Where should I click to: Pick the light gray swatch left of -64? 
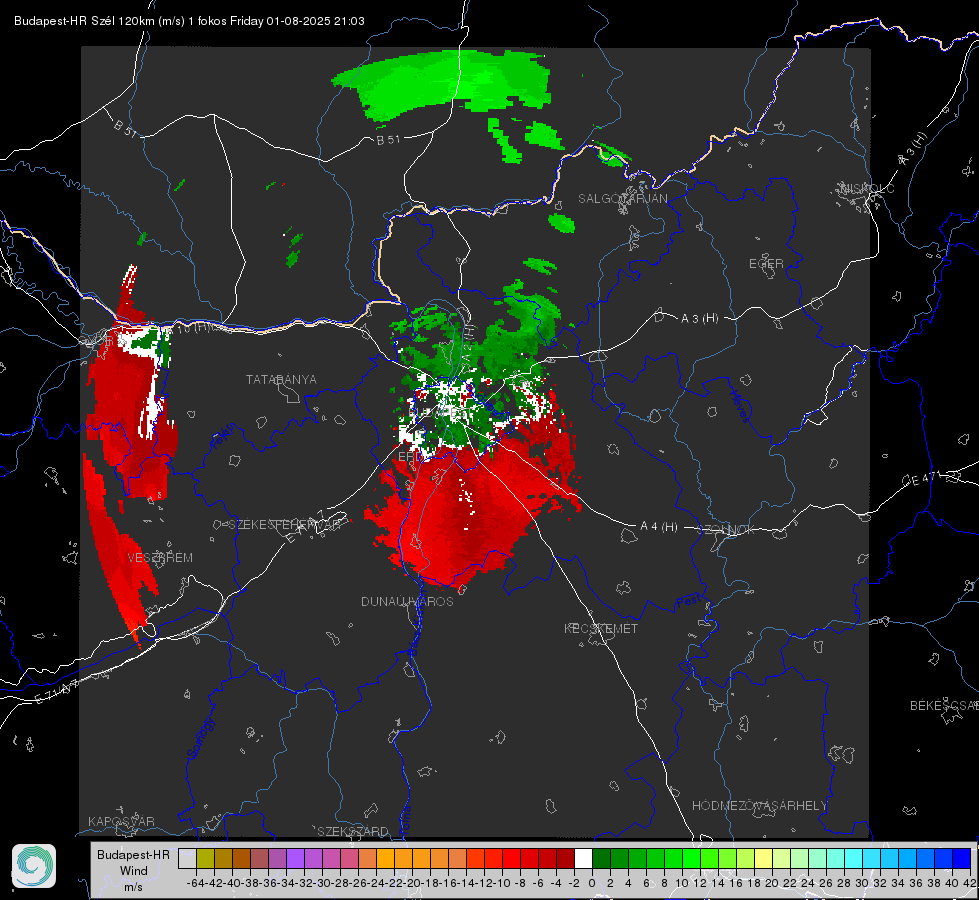[187, 858]
